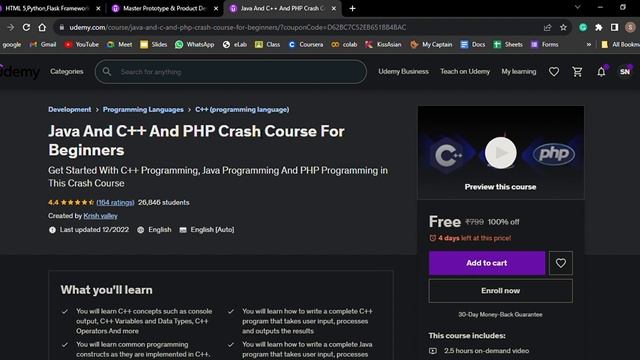Focus the Search for anything field

point(231,72)
